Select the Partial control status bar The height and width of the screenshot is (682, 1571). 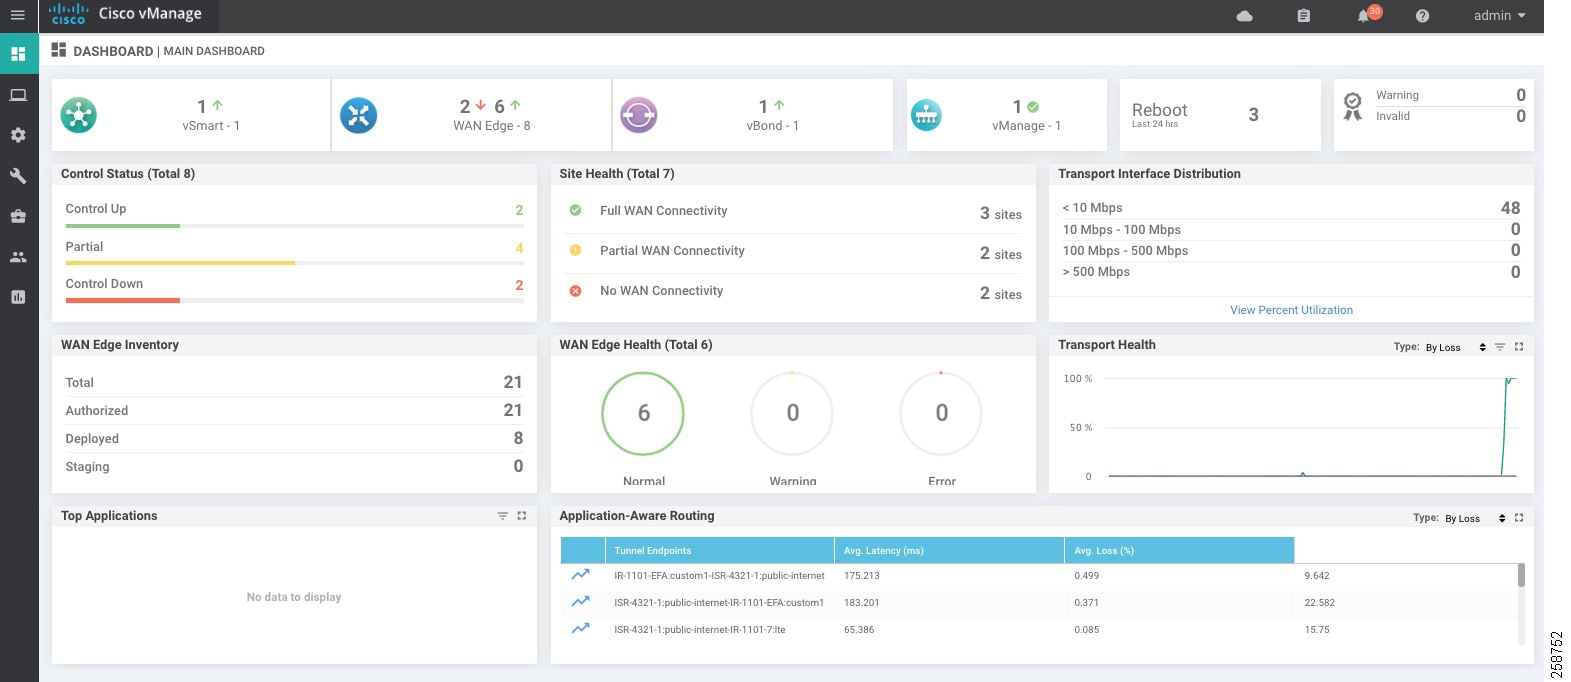point(295,263)
